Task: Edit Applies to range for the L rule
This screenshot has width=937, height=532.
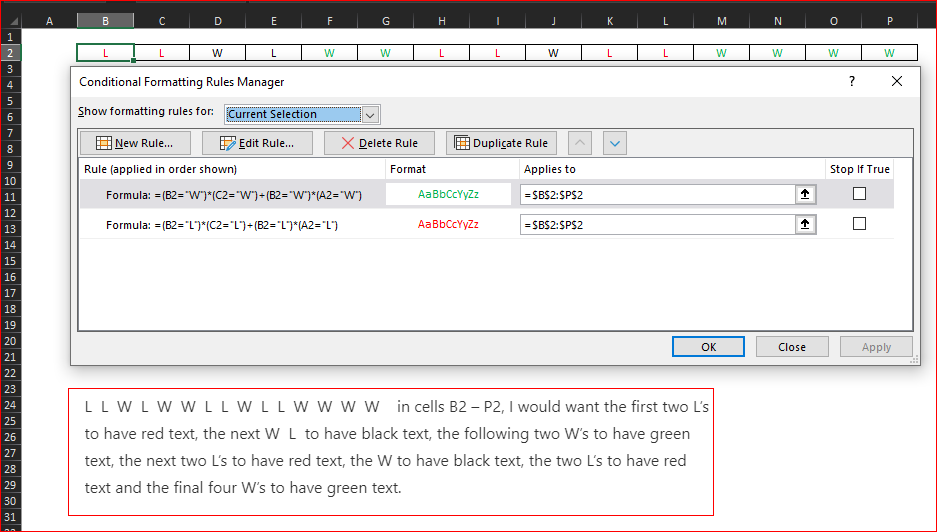Action: pyautogui.click(x=657, y=225)
